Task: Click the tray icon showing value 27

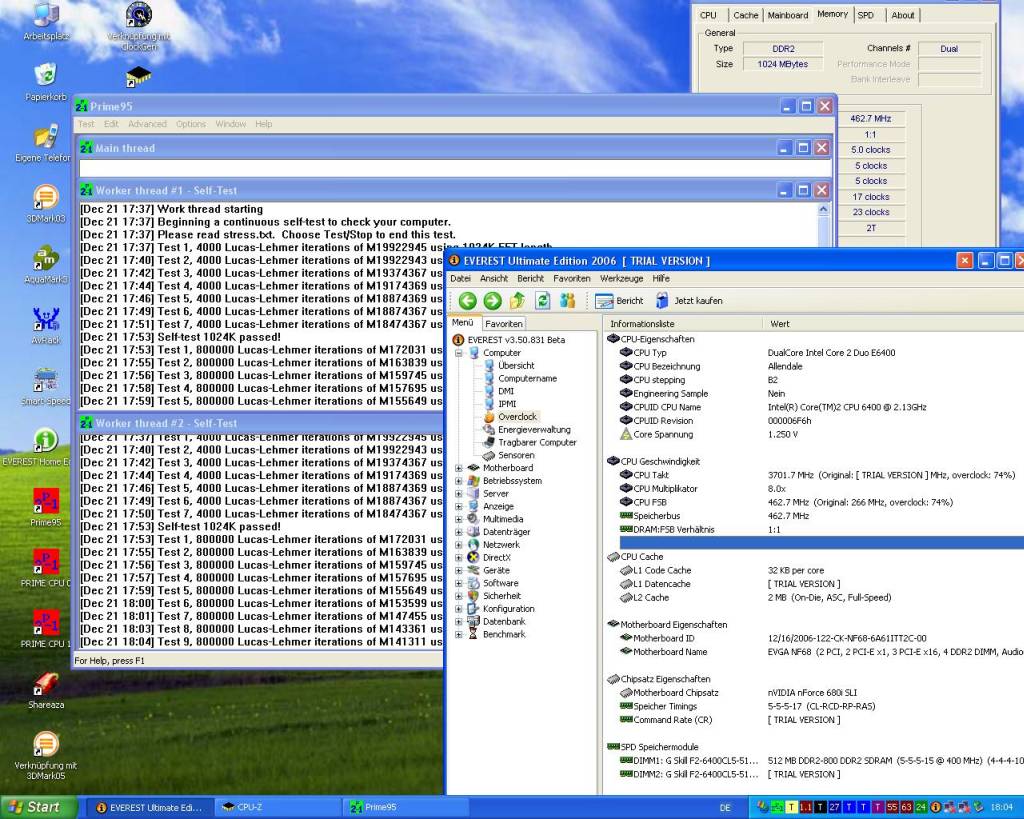Action: click(x=834, y=807)
